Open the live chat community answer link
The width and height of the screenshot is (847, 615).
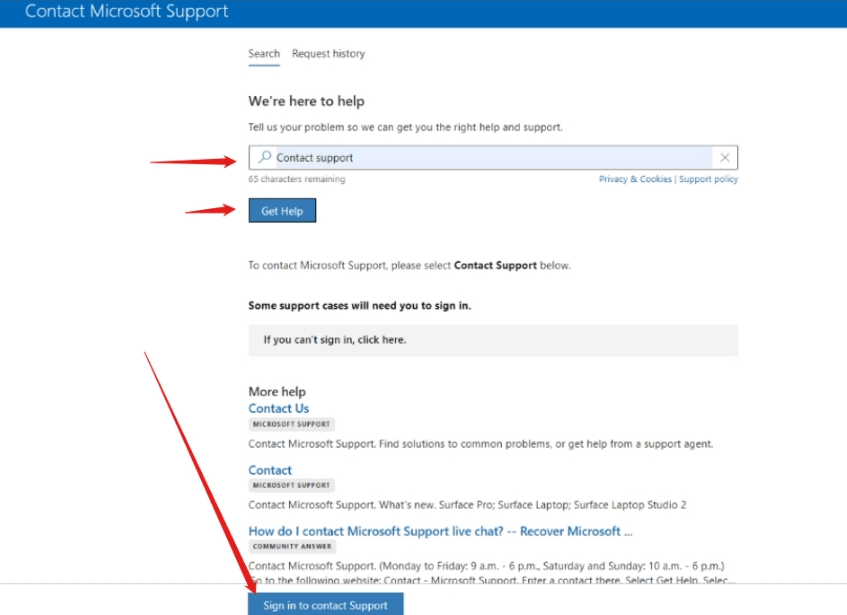coord(440,531)
